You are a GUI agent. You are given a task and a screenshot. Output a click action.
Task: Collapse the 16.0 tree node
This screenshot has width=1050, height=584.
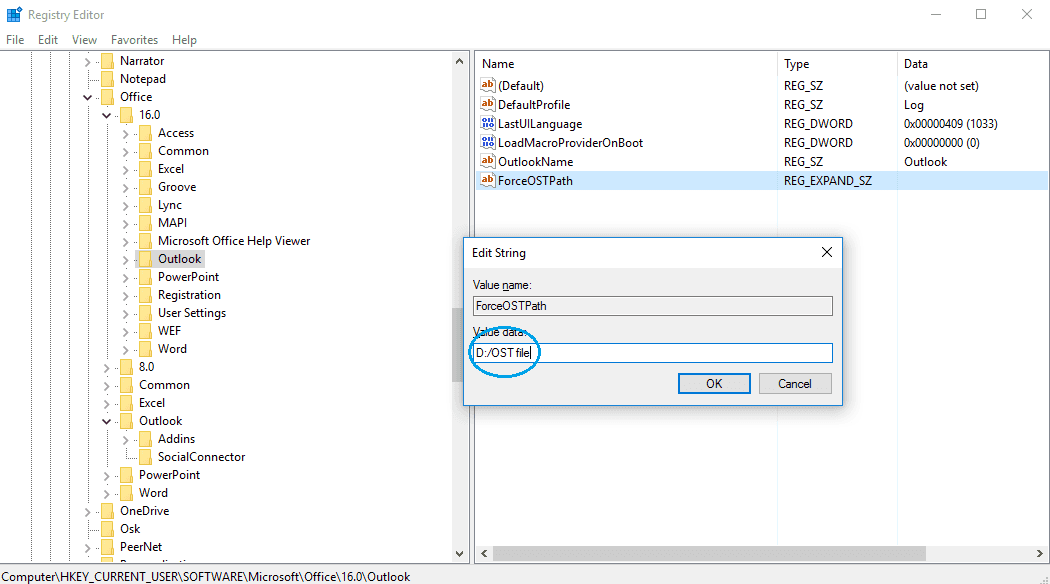pos(106,115)
